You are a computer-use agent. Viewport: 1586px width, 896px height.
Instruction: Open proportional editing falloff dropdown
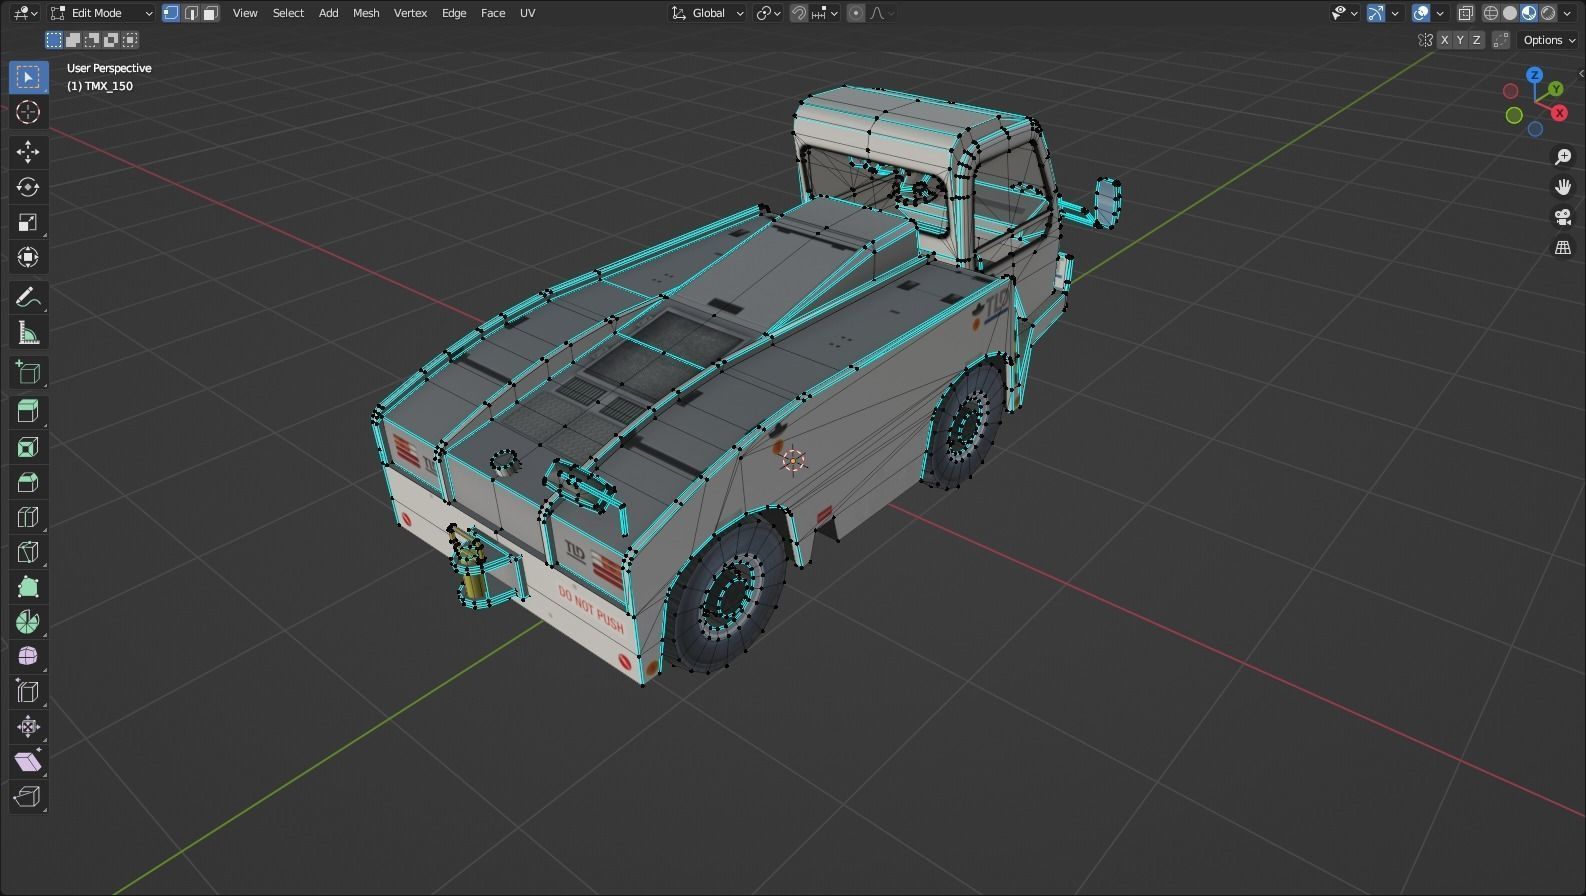tap(883, 13)
